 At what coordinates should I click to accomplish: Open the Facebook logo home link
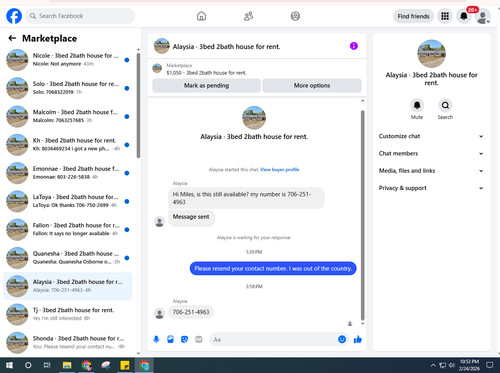[14, 16]
